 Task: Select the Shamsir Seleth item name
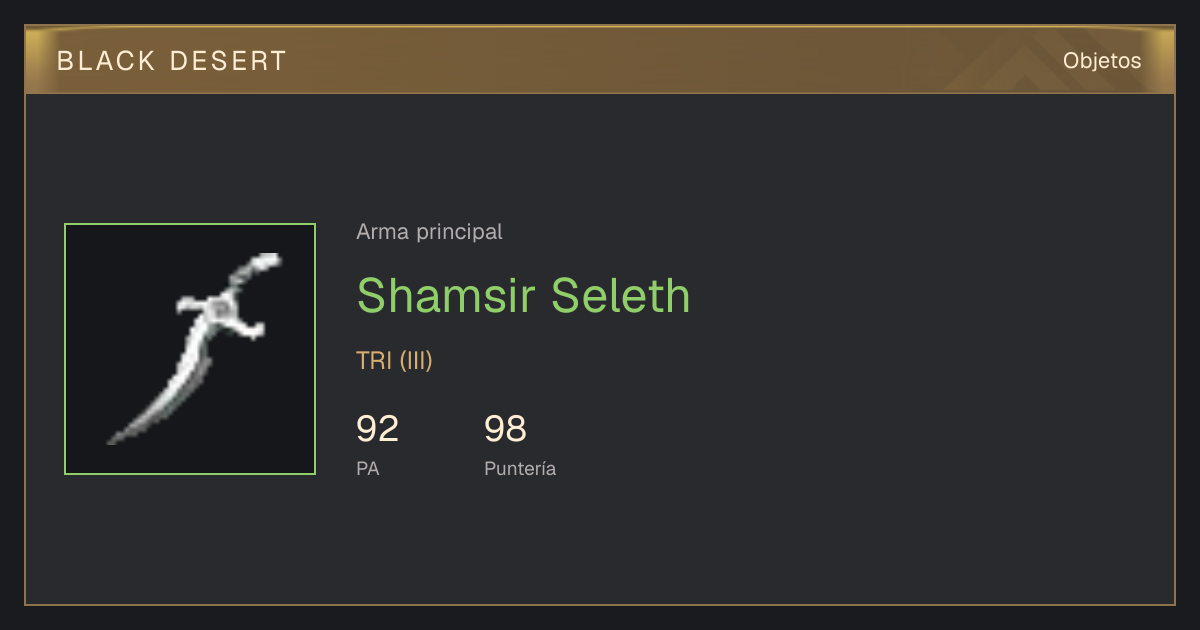pyautogui.click(x=523, y=295)
